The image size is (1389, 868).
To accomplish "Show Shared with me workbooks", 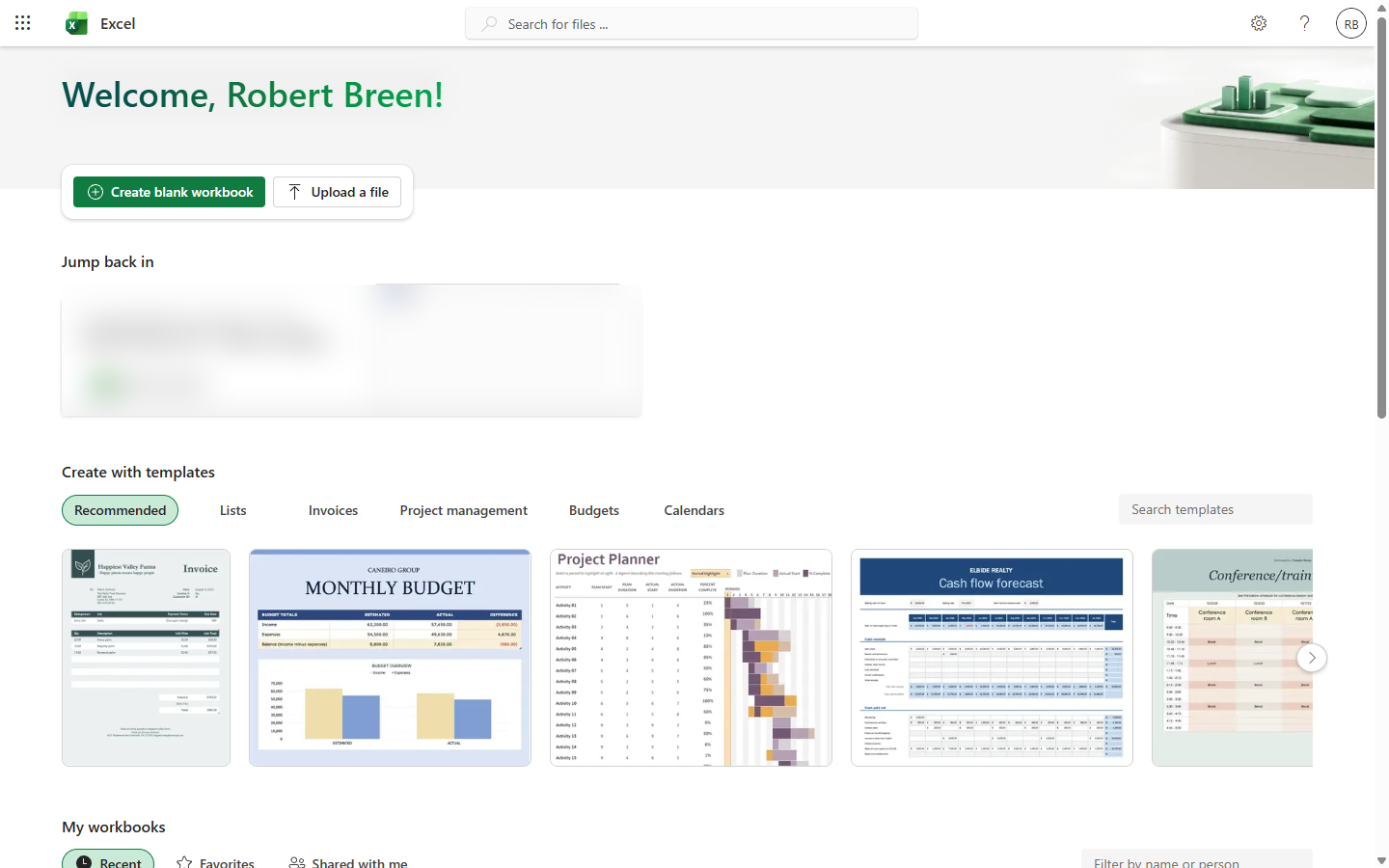I will point(348,862).
